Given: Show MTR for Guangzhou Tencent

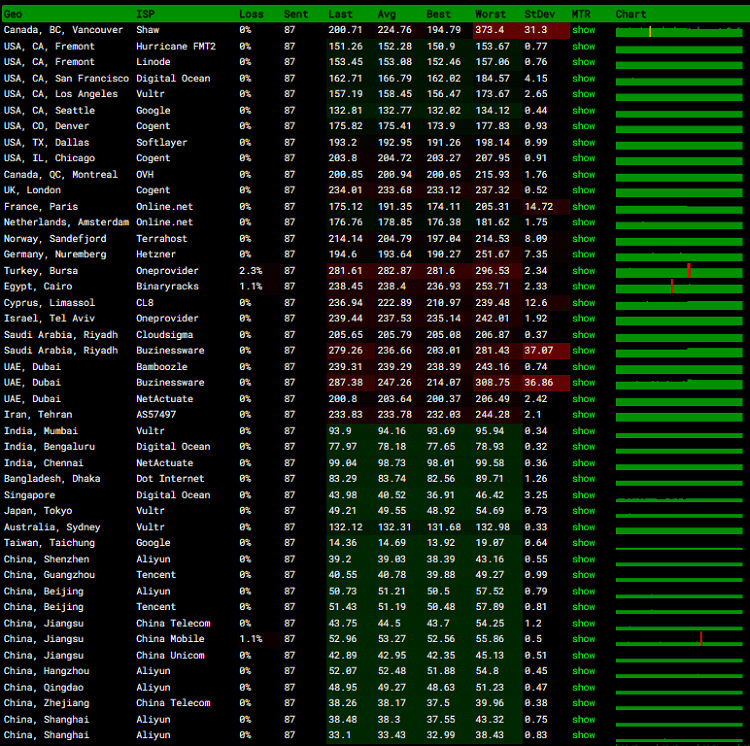Looking at the screenshot, I should click(x=584, y=574).
